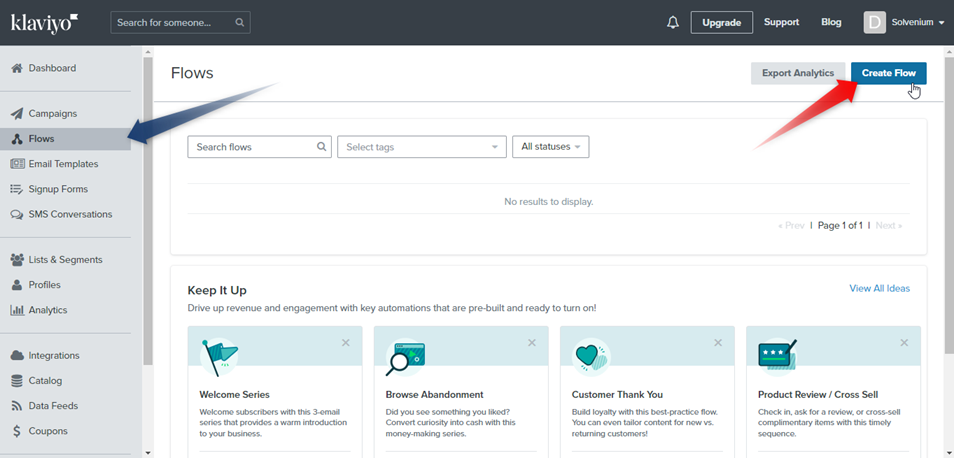Click the Prev pagination link

[791, 226]
